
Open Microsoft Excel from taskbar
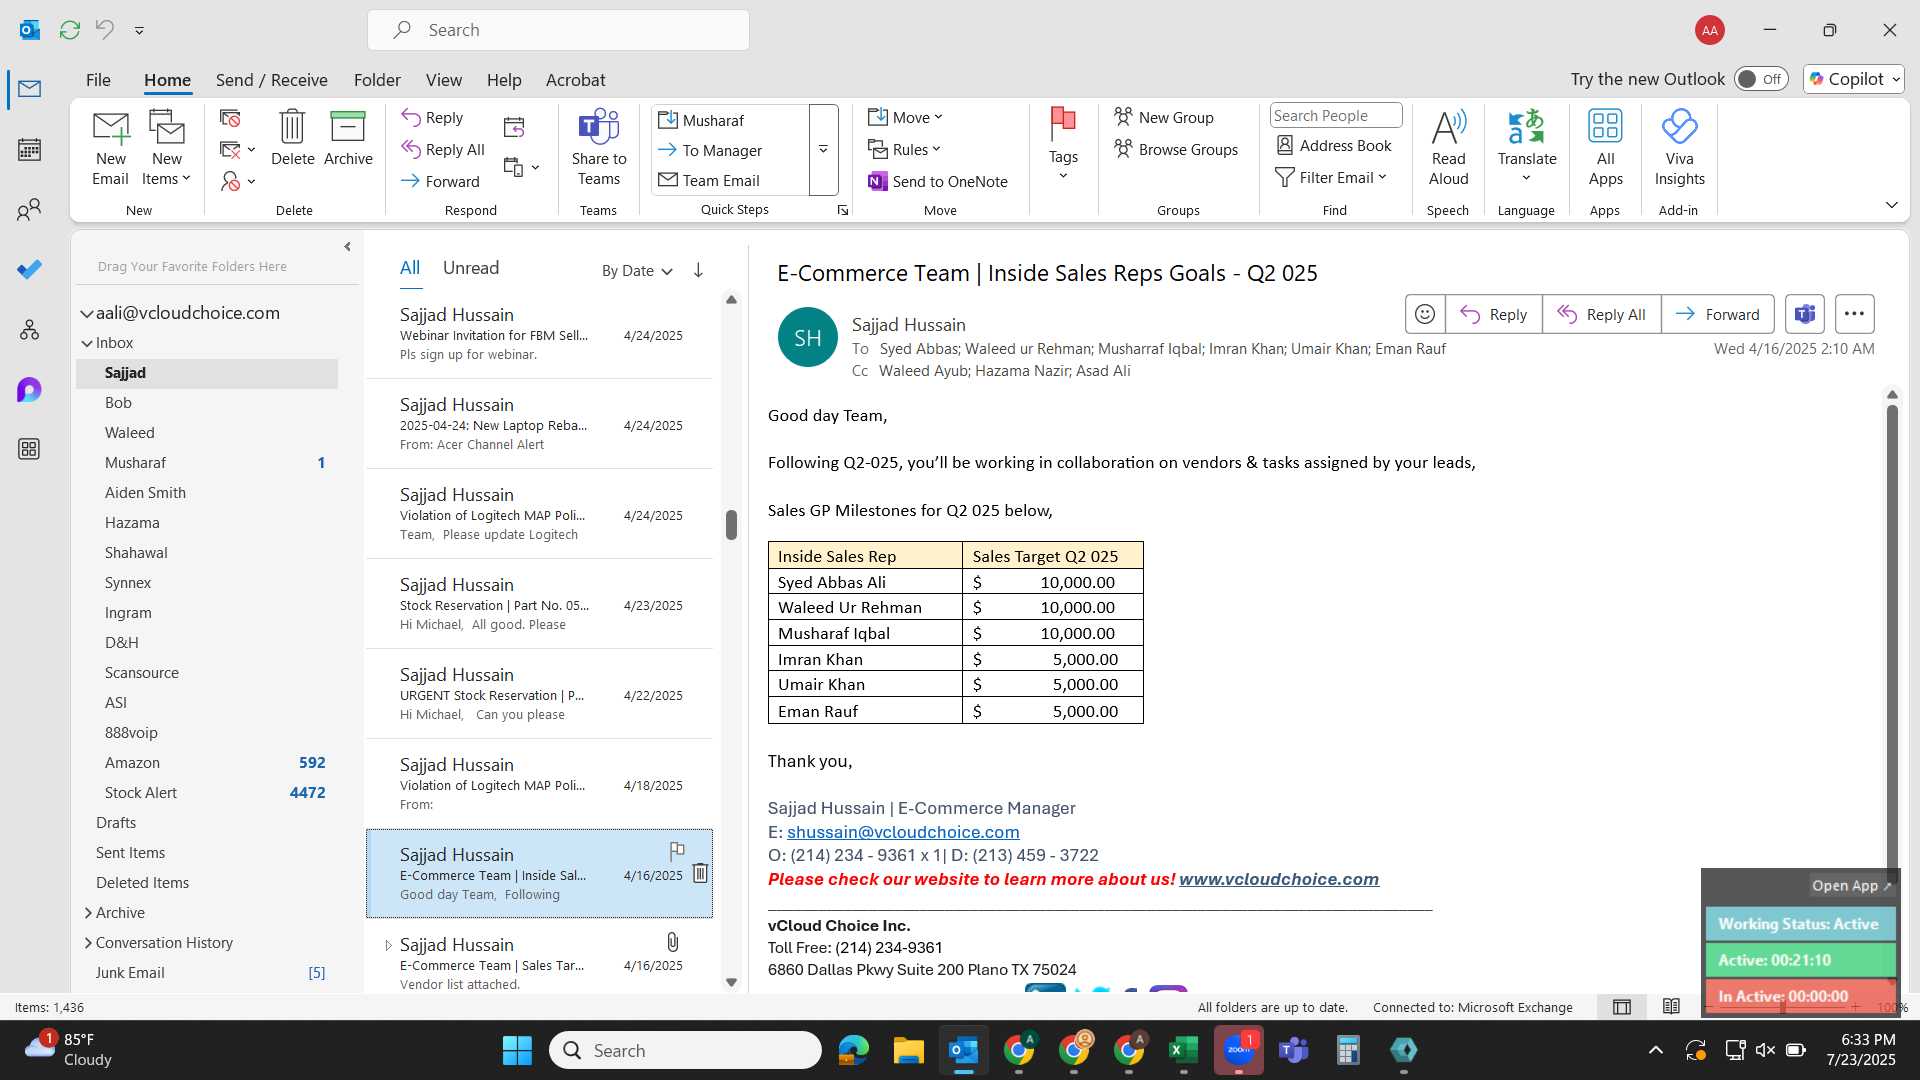pyautogui.click(x=1183, y=1050)
